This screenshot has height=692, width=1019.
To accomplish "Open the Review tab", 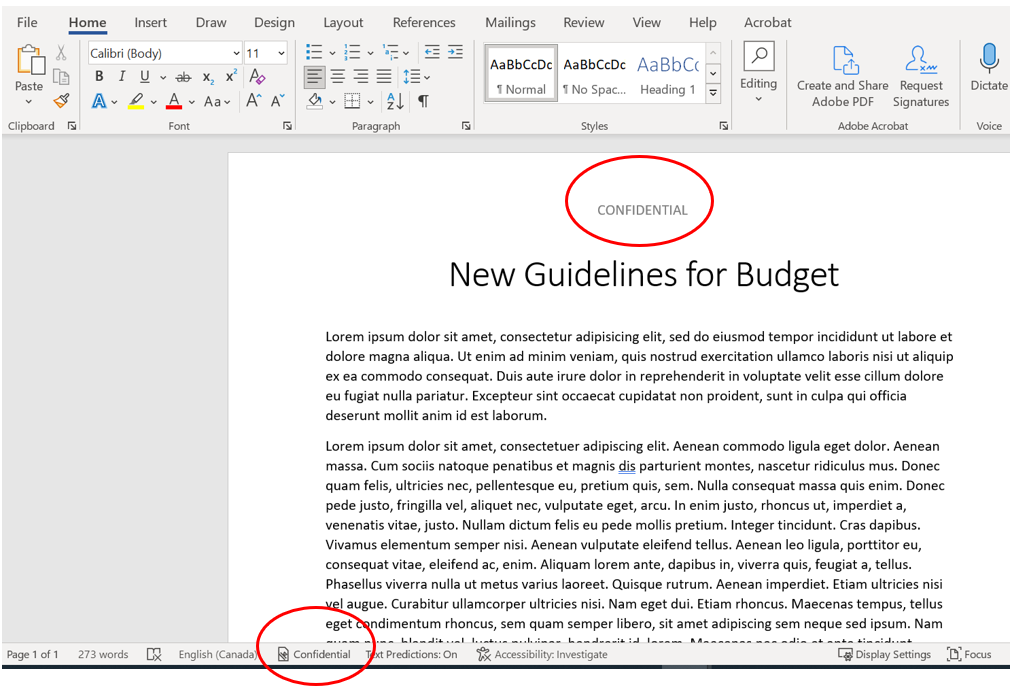I will (x=583, y=22).
